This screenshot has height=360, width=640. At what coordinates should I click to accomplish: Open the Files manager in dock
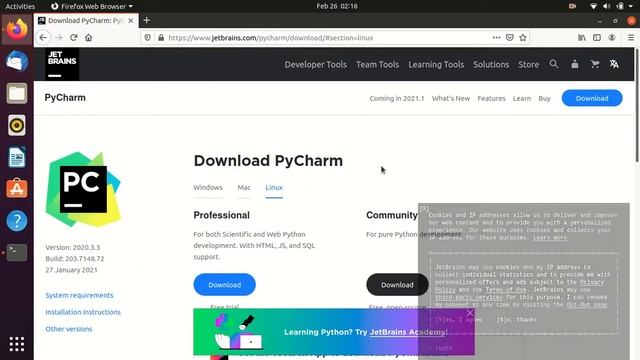pos(17,93)
